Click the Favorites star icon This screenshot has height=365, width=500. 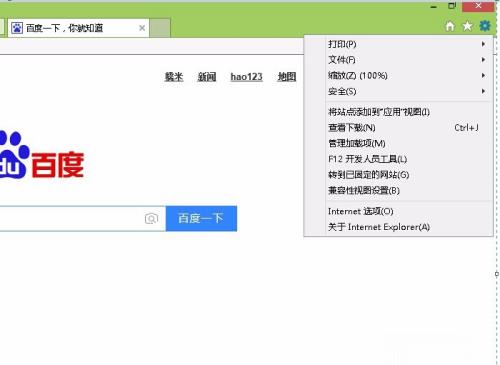click(x=468, y=26)
